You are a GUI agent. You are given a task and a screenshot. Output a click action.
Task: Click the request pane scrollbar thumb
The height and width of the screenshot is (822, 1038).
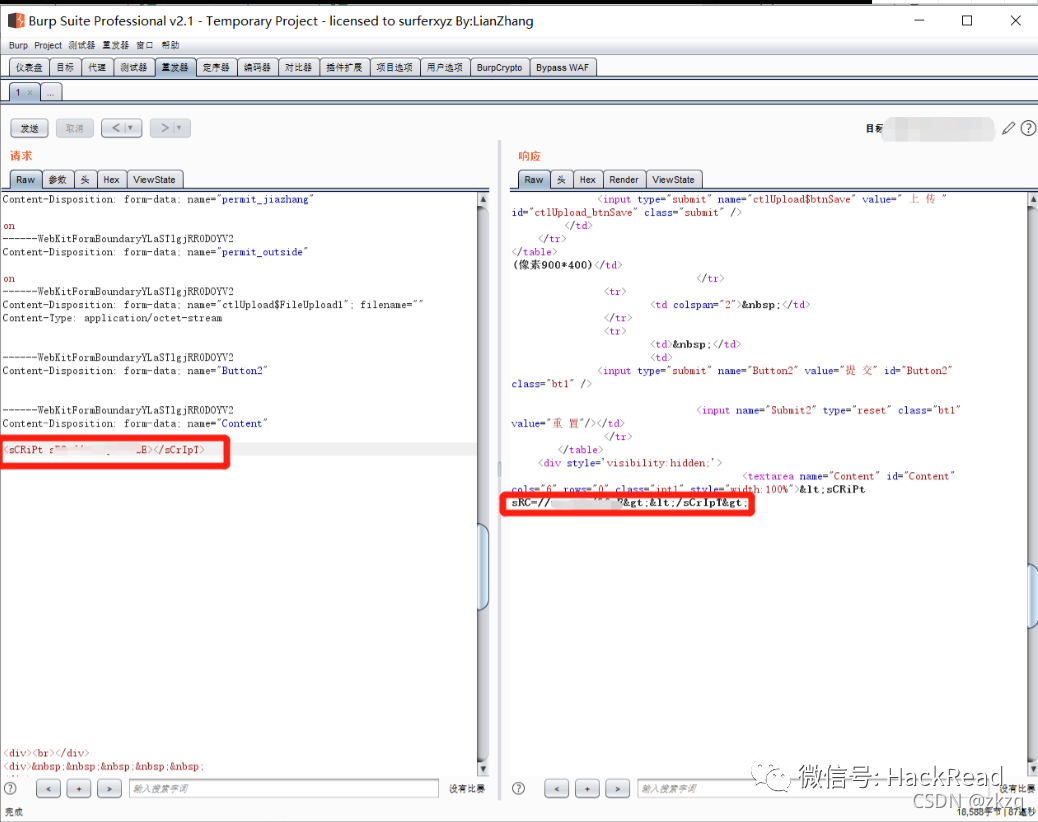point(483,567)
